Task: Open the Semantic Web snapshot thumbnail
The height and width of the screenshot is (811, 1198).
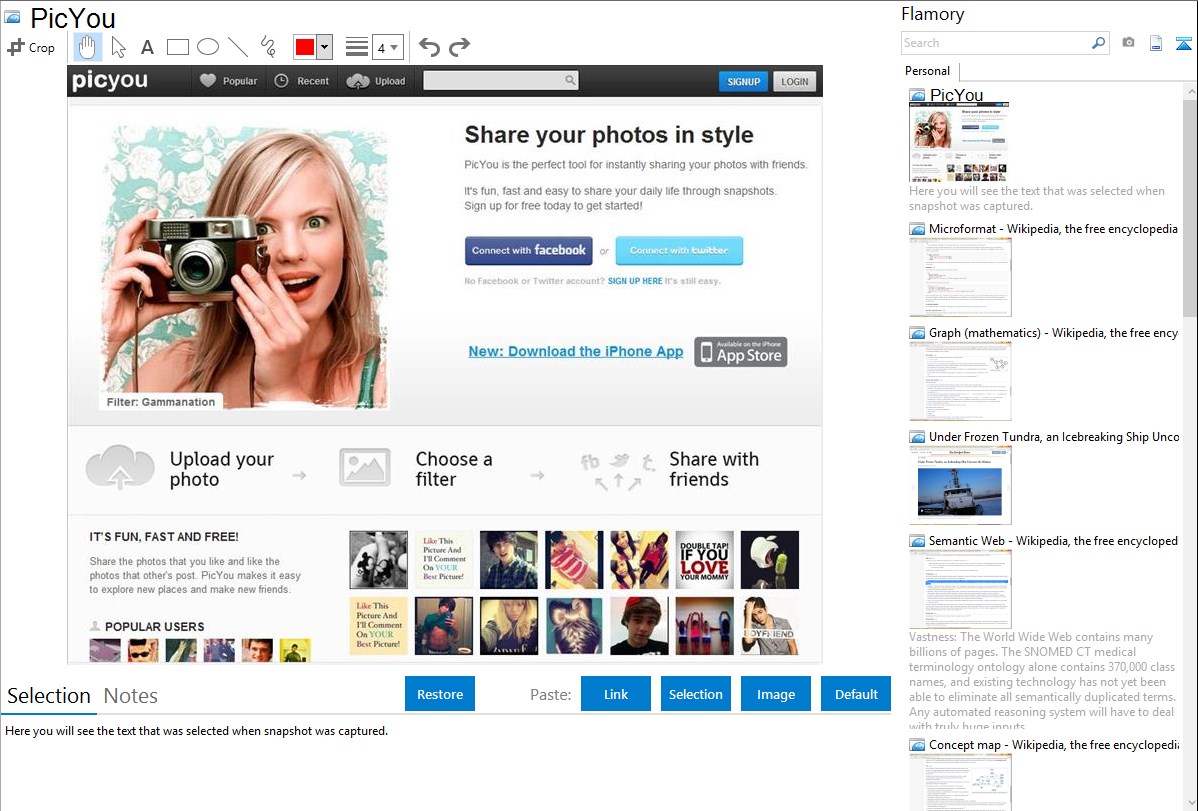Action: click(x=960, y=589)
